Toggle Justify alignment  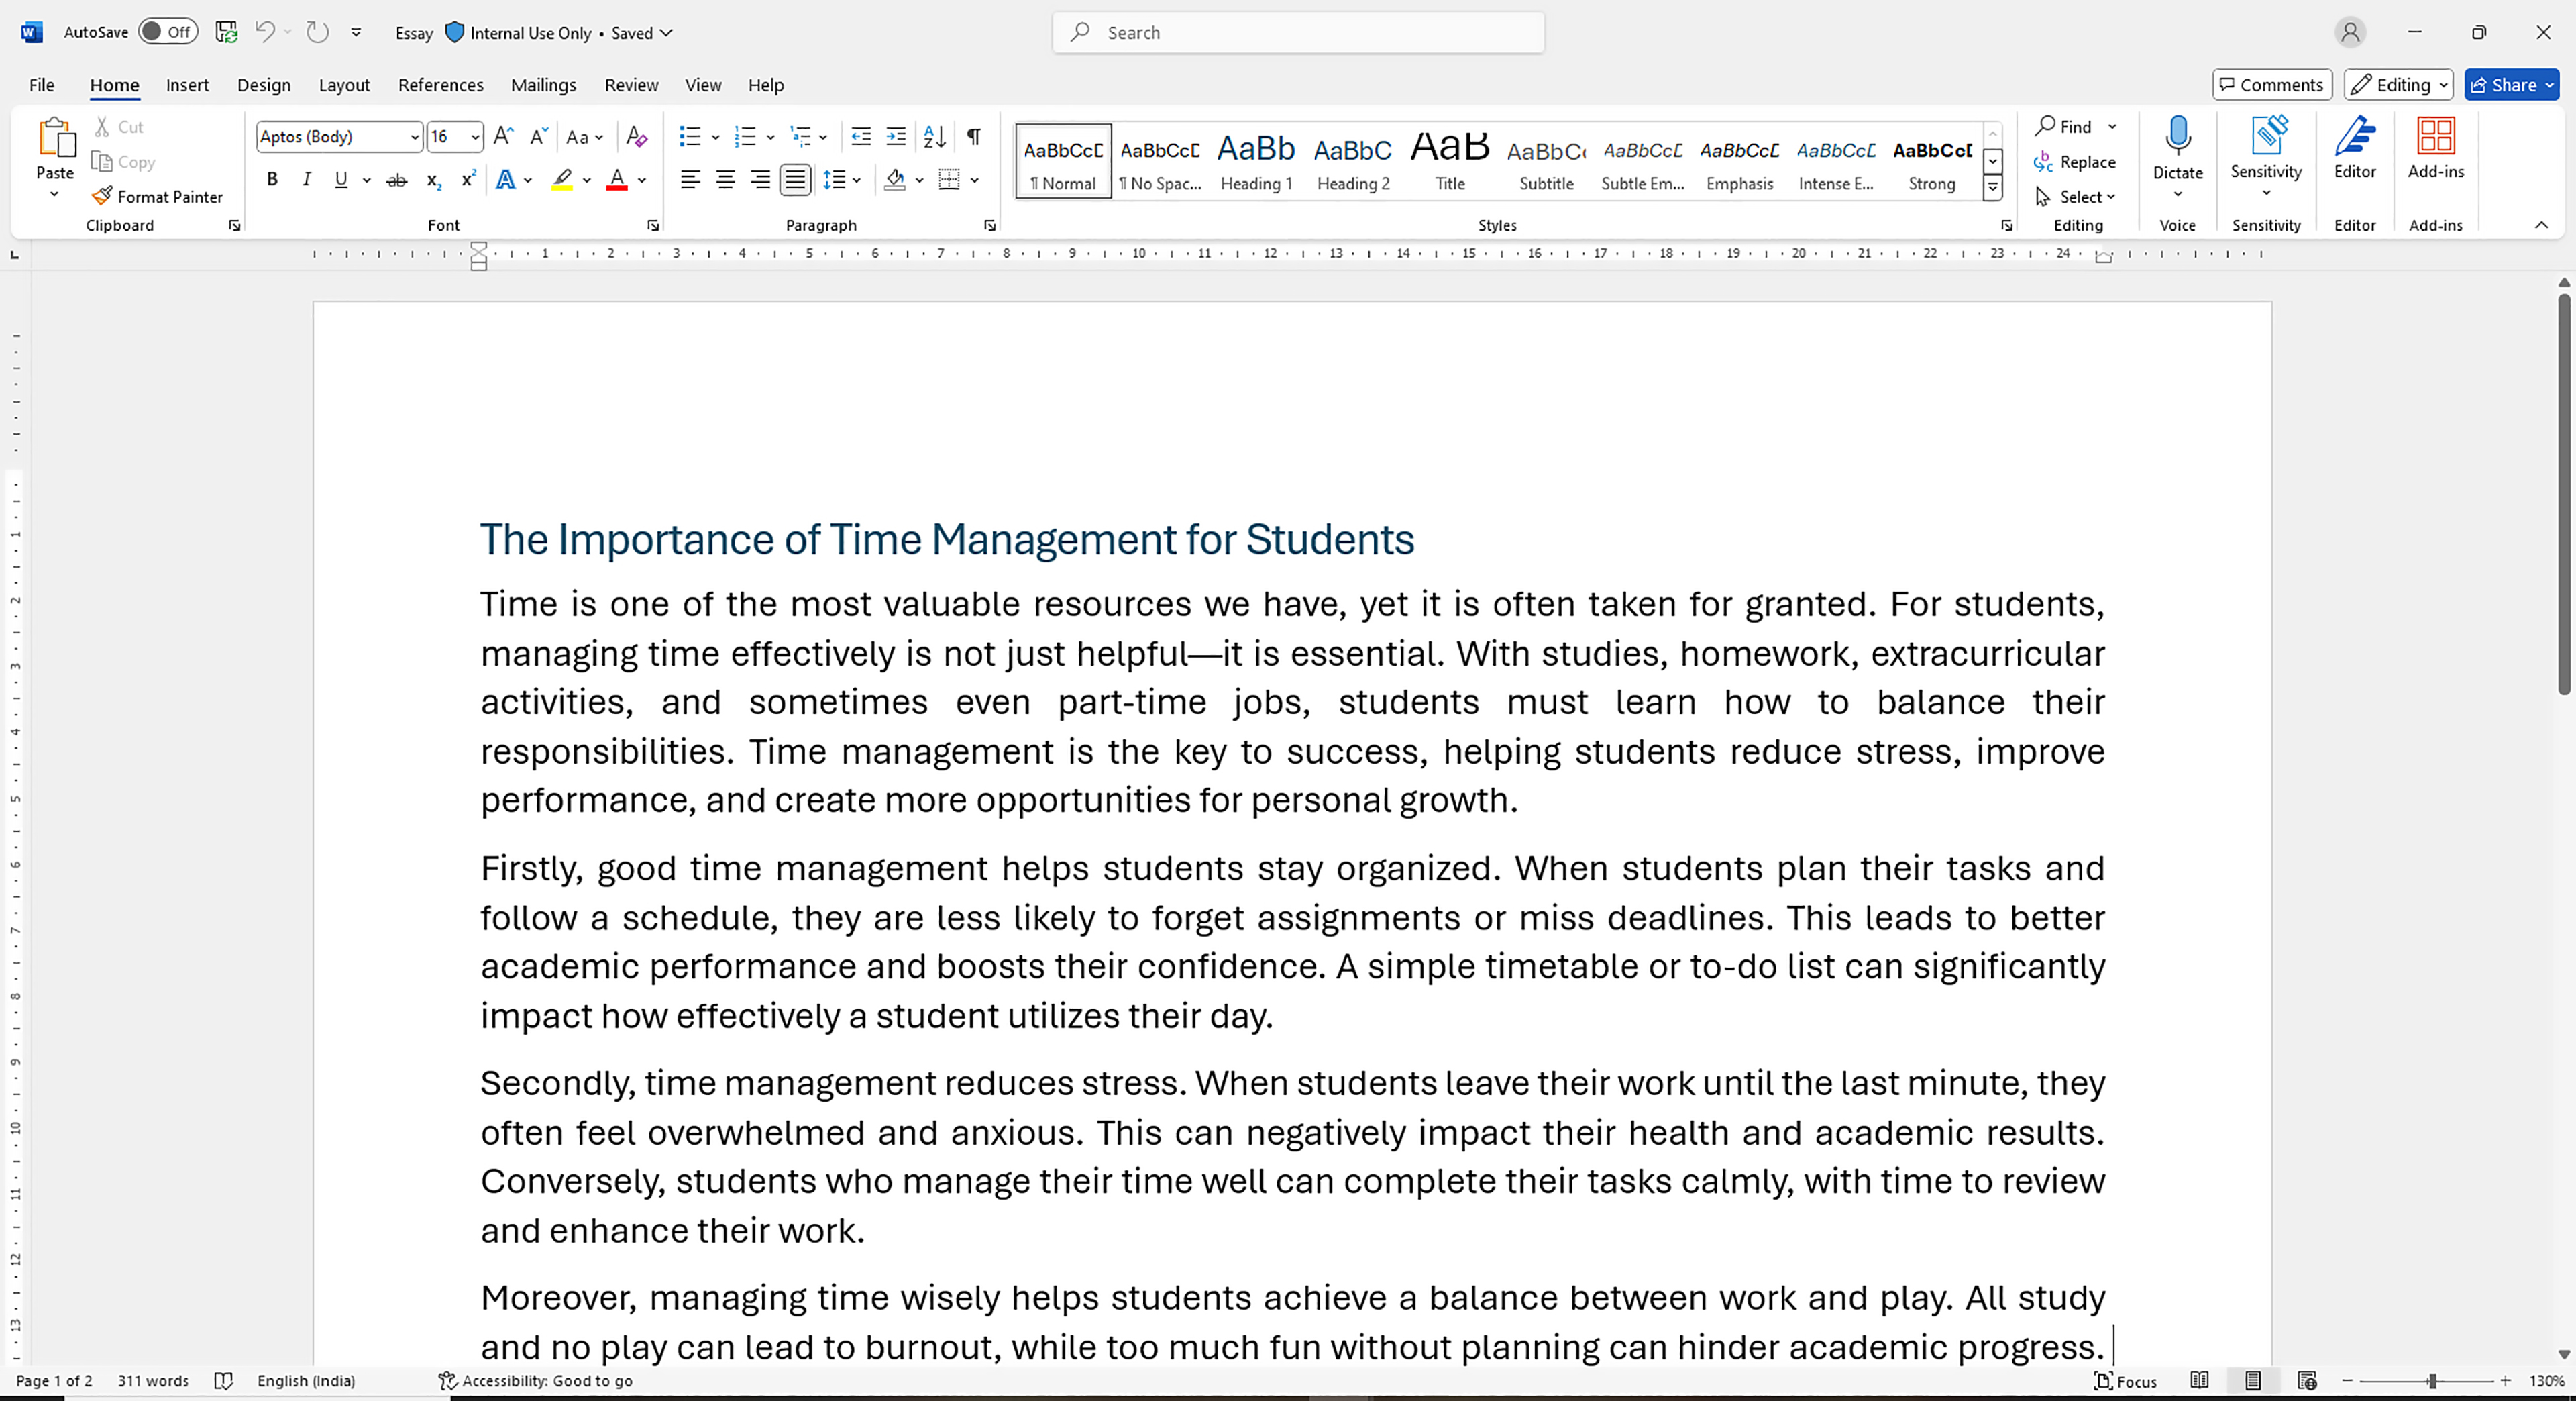coord(795,180)
